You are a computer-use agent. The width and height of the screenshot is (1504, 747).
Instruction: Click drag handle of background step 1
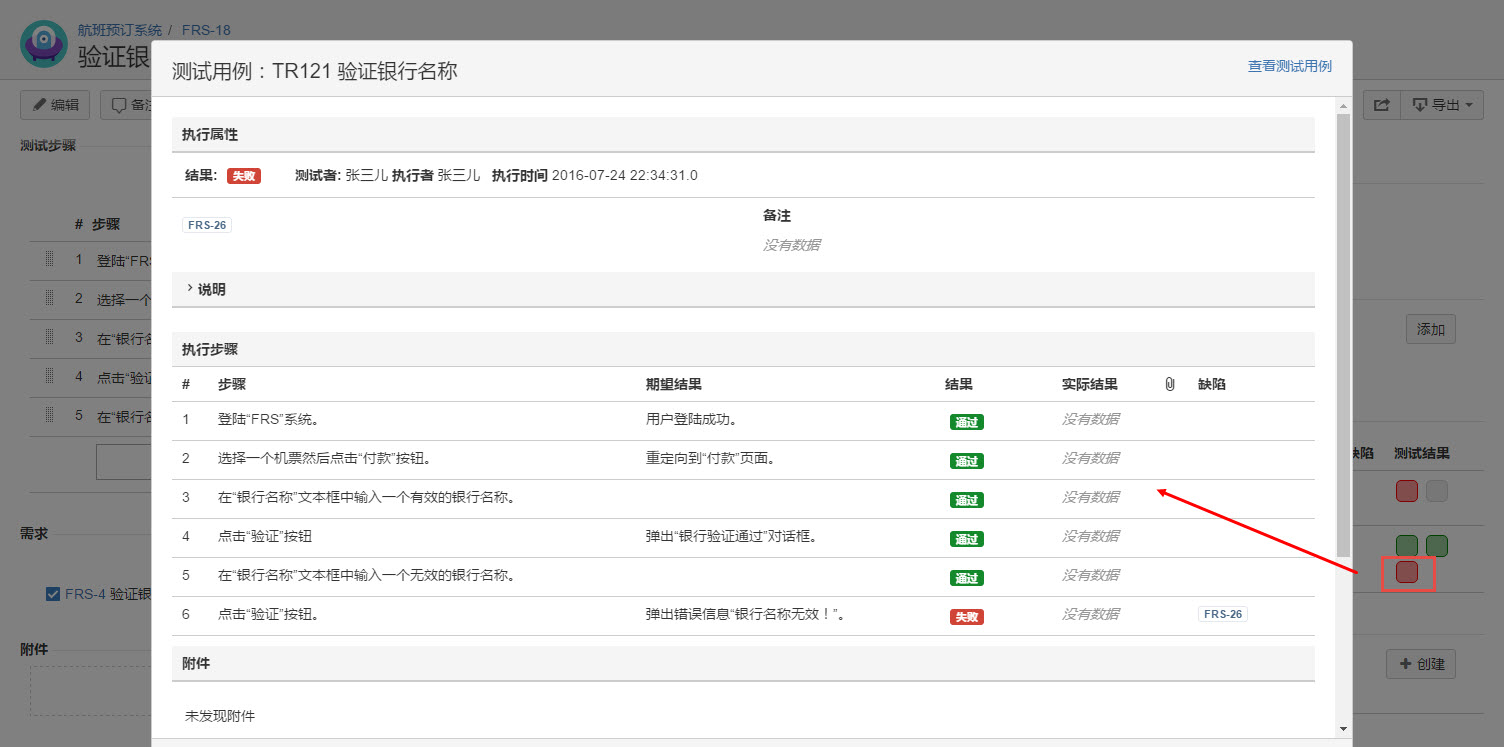coord(49,259)
